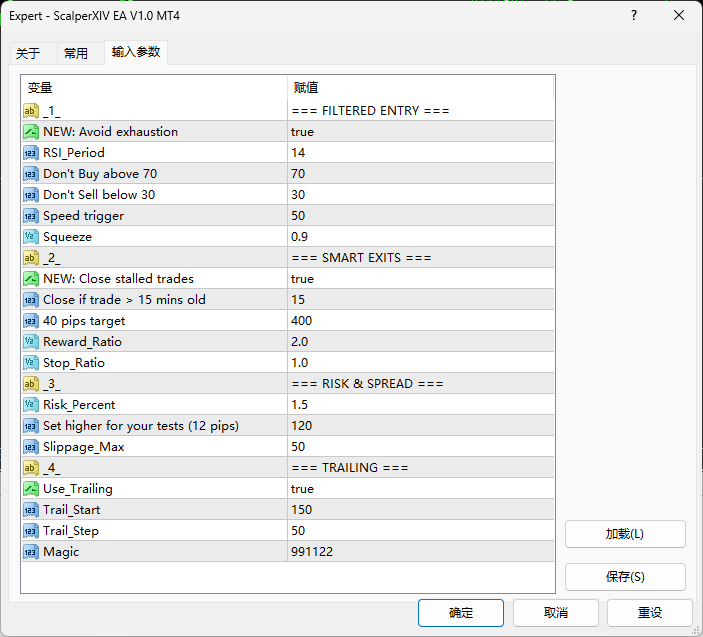Click the double-type icon beside Squeeze
Viewport: 703px width, 637px height.
coord(31,236)
